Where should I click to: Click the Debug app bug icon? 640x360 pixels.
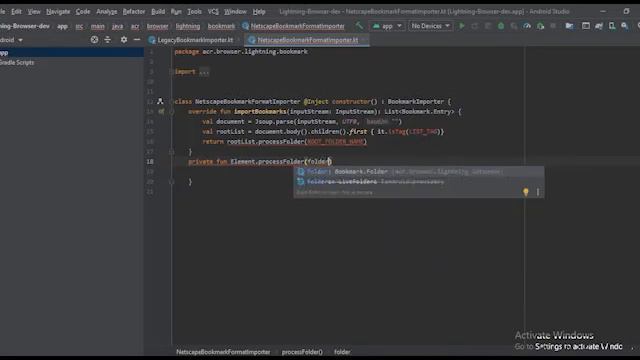[501, 26]
